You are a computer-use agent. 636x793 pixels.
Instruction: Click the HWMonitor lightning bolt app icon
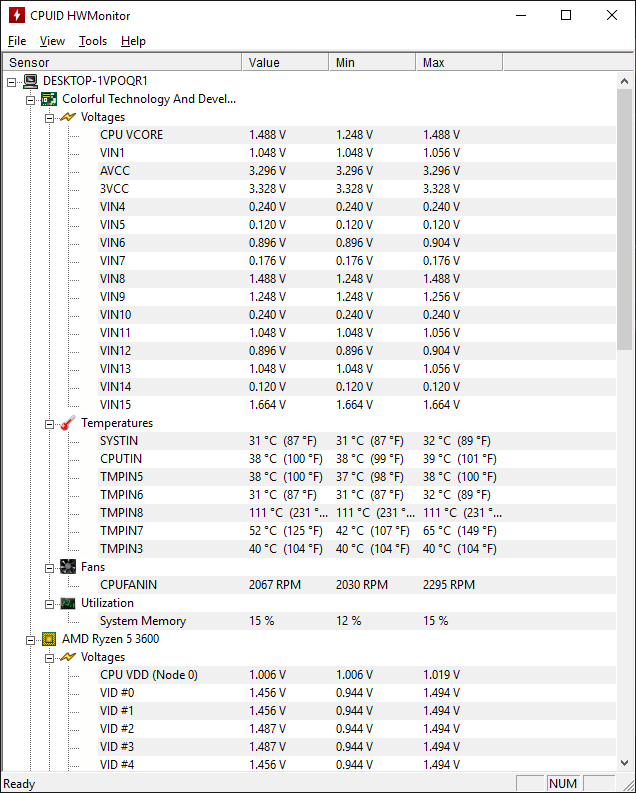tap(17, 15)
